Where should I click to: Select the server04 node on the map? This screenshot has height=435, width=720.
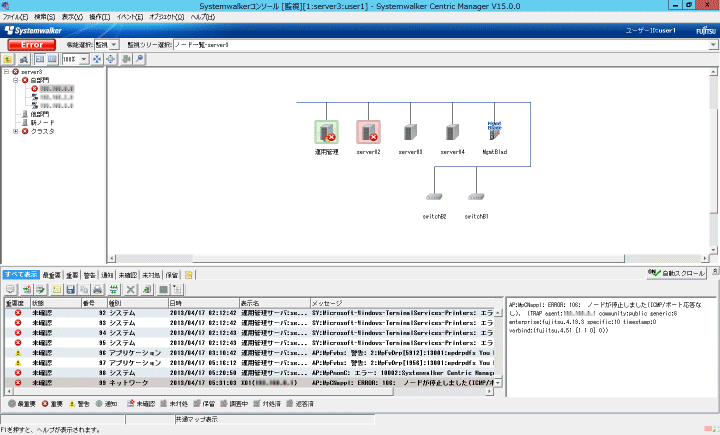point(452,132)
